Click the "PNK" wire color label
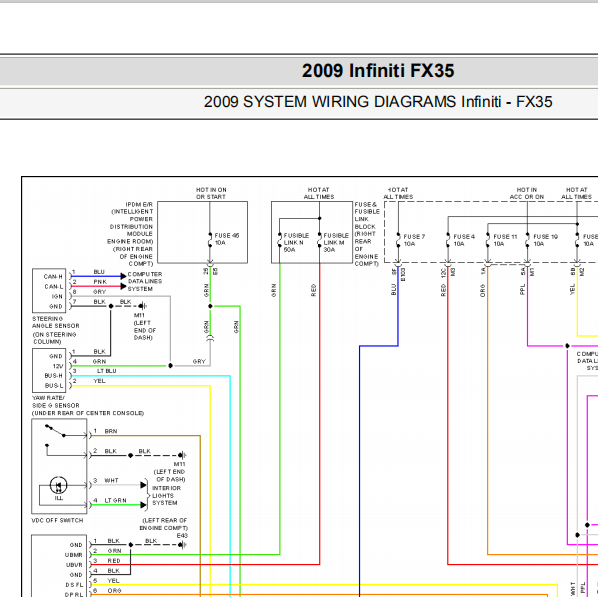The image size is (598, 597). click(100, 282)
